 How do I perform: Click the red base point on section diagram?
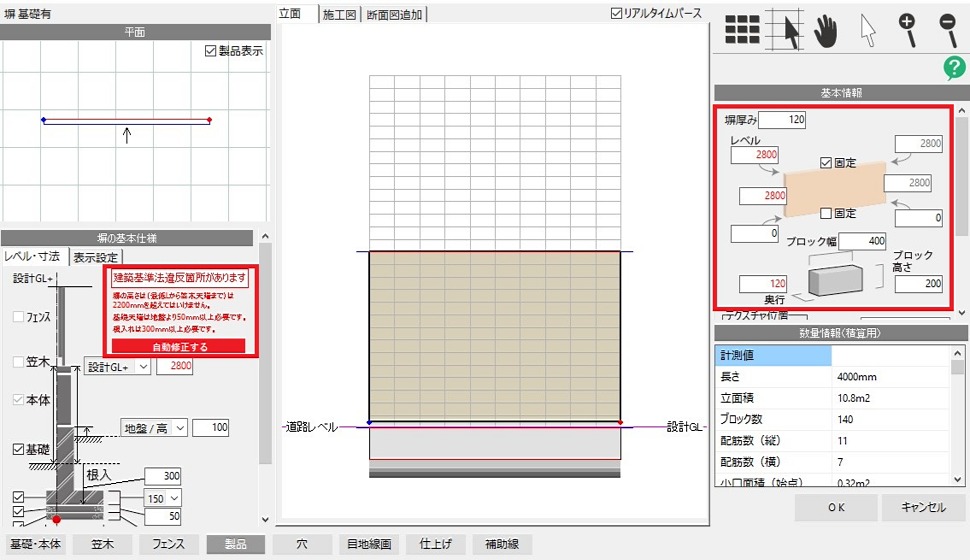coord(56,519)
